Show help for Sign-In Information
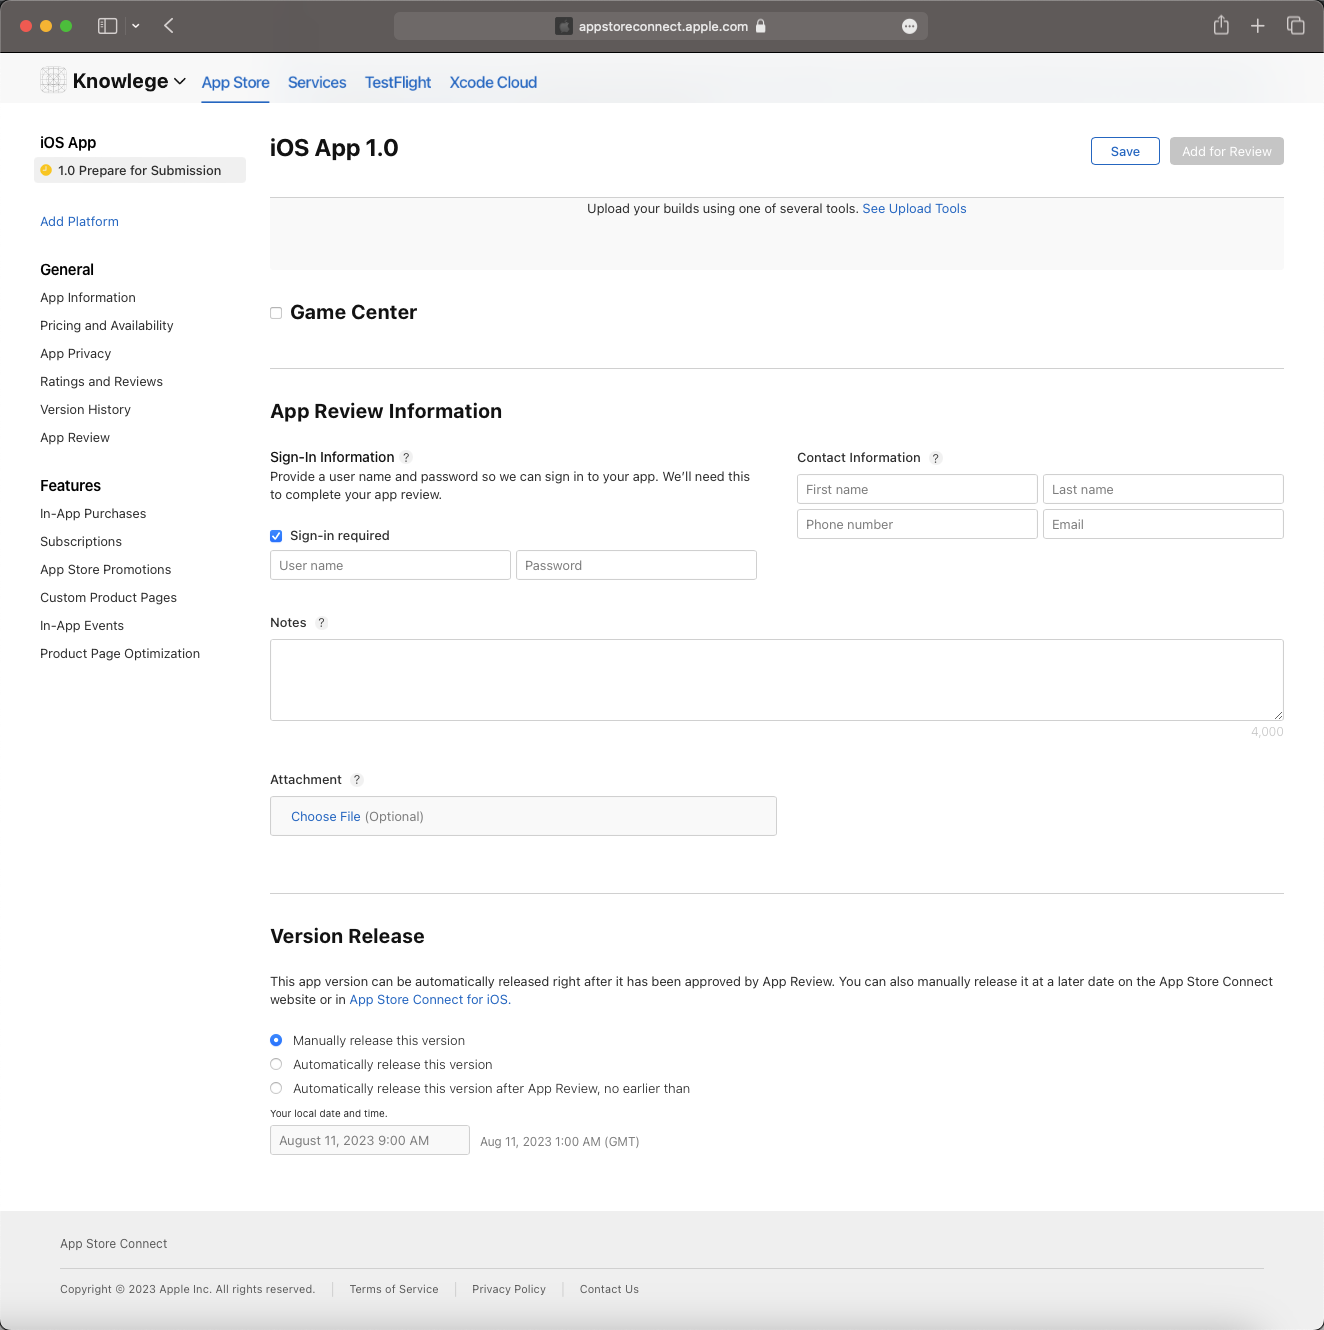The height and width of the screenshot is (1330, 1324). tap(406, 457)
